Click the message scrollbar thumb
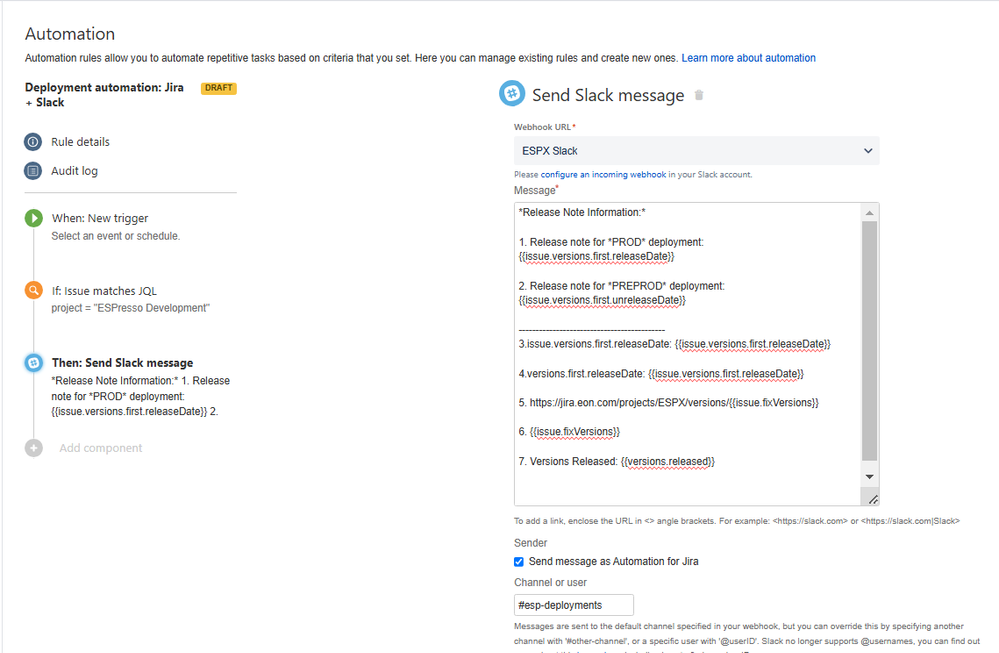 tap(870, 341)
